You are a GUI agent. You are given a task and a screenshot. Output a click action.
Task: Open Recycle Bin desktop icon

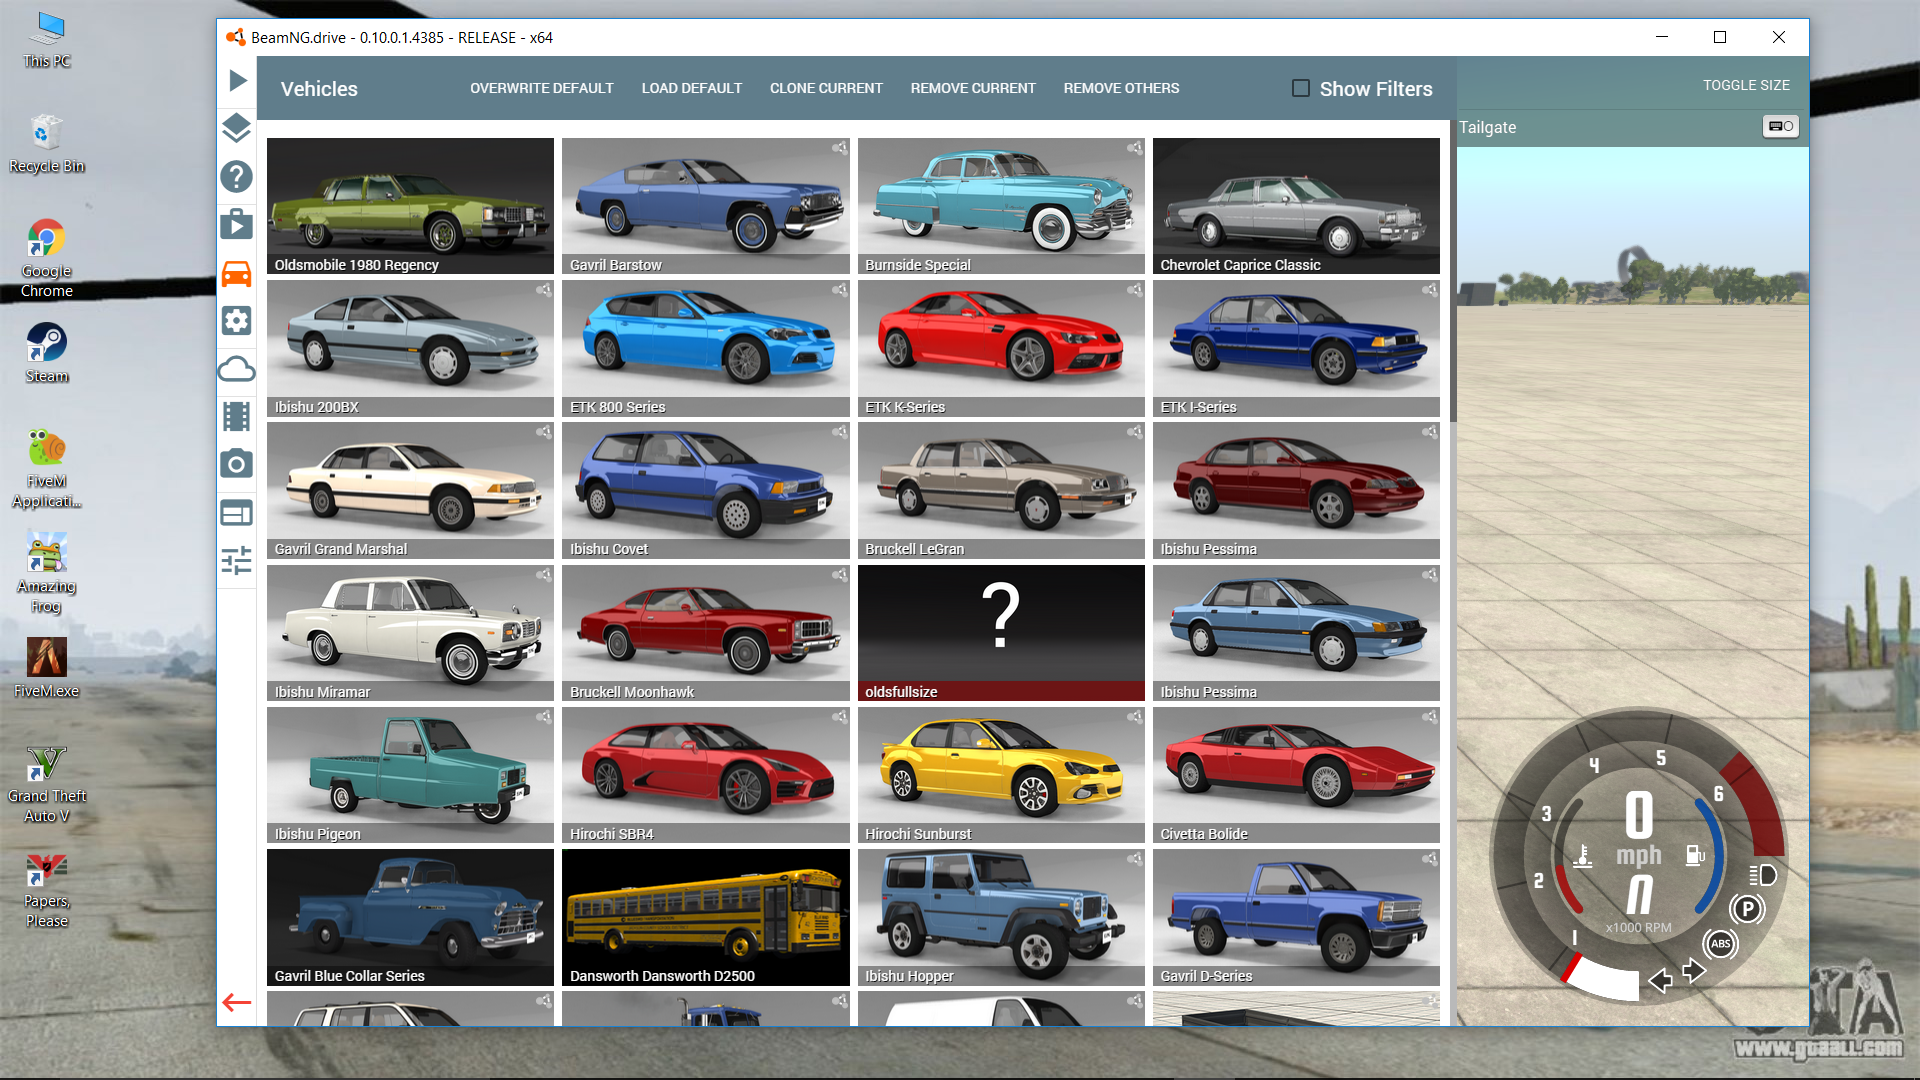(47, 145)
